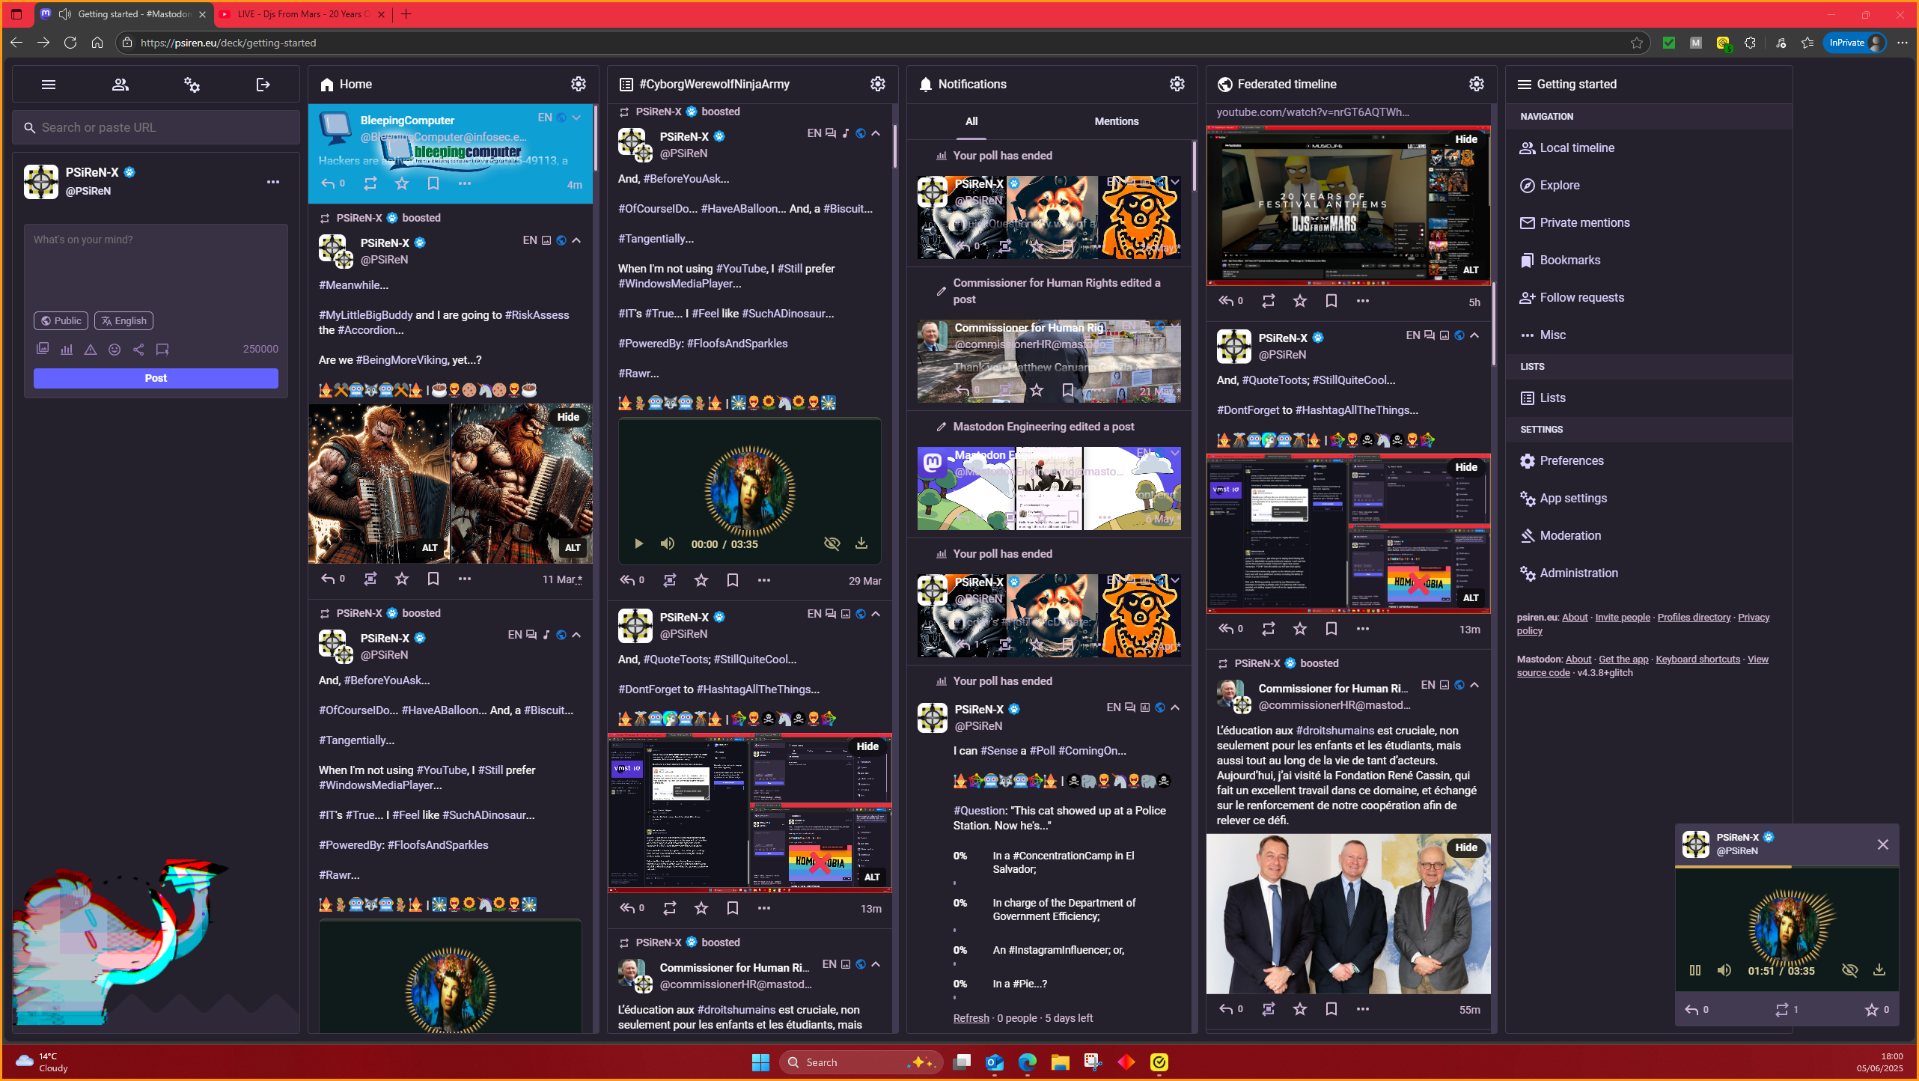
Task: Reply to the post dated 29 Mar
Action: (x=627, y=580)
